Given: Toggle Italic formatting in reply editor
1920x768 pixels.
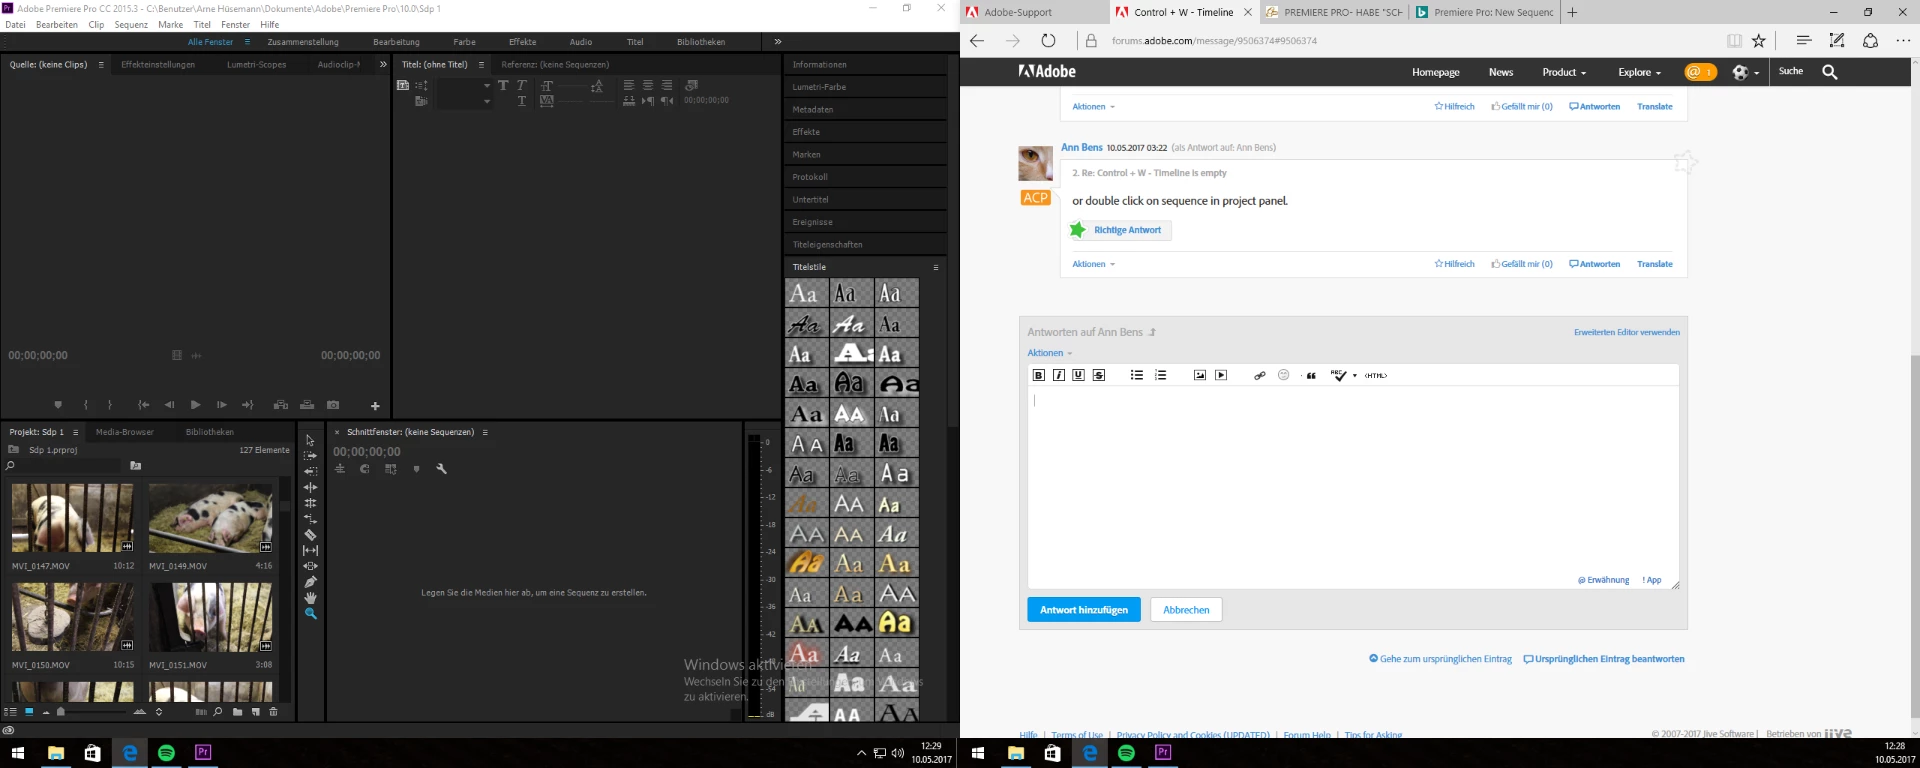Looking at the screenshot, I should (1059, 375).
